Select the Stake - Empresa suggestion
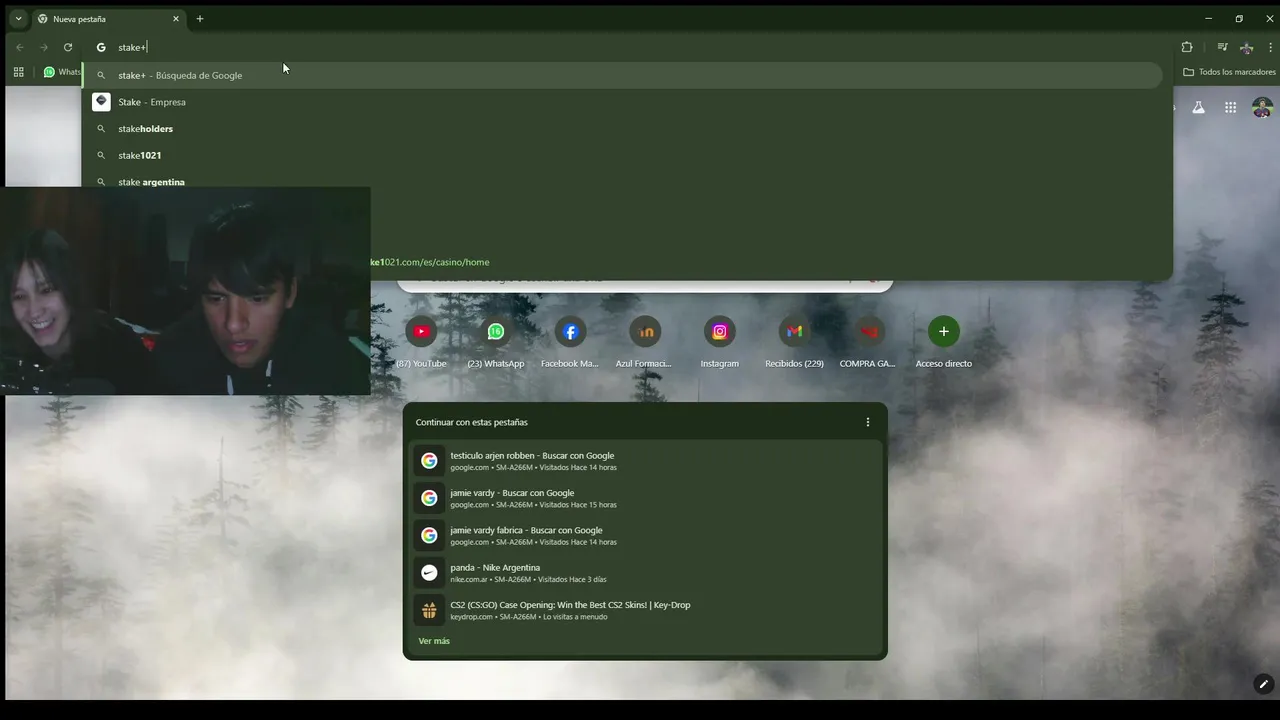The height and width of the screenshot is (720, 1280). tap(622, 102)
